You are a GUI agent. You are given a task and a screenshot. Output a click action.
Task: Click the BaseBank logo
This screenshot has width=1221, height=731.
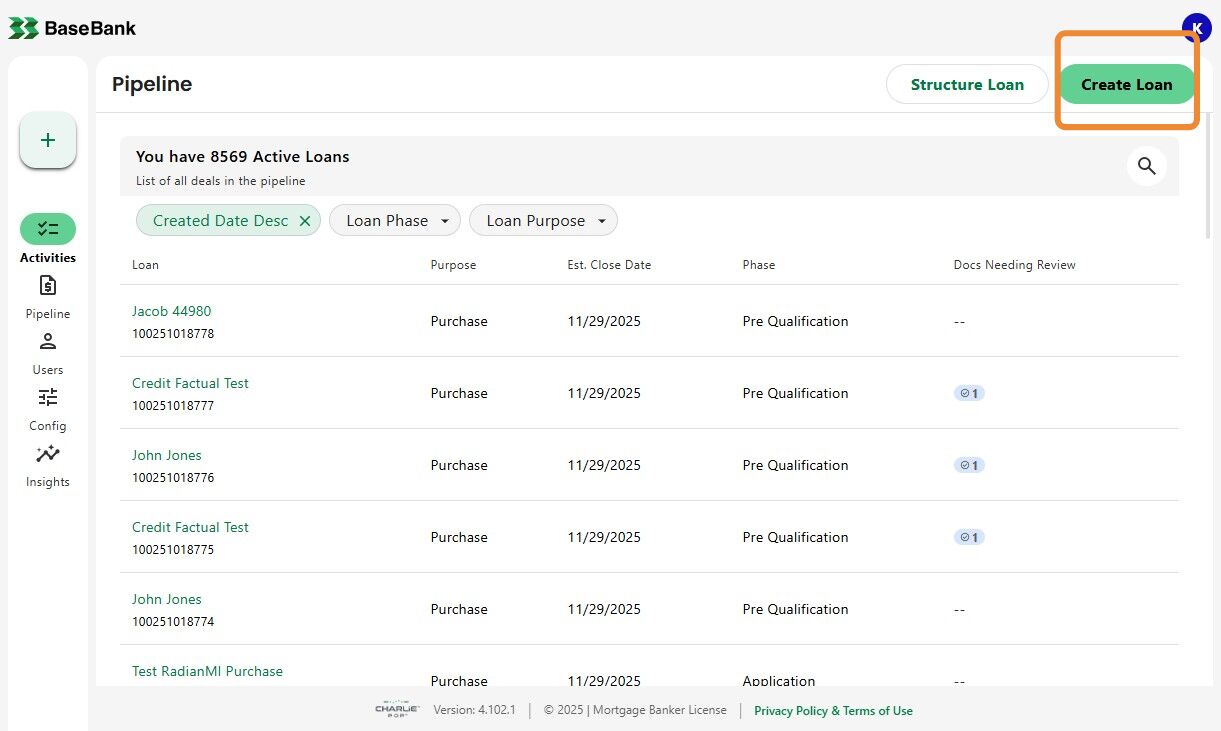tap(72, 28)
